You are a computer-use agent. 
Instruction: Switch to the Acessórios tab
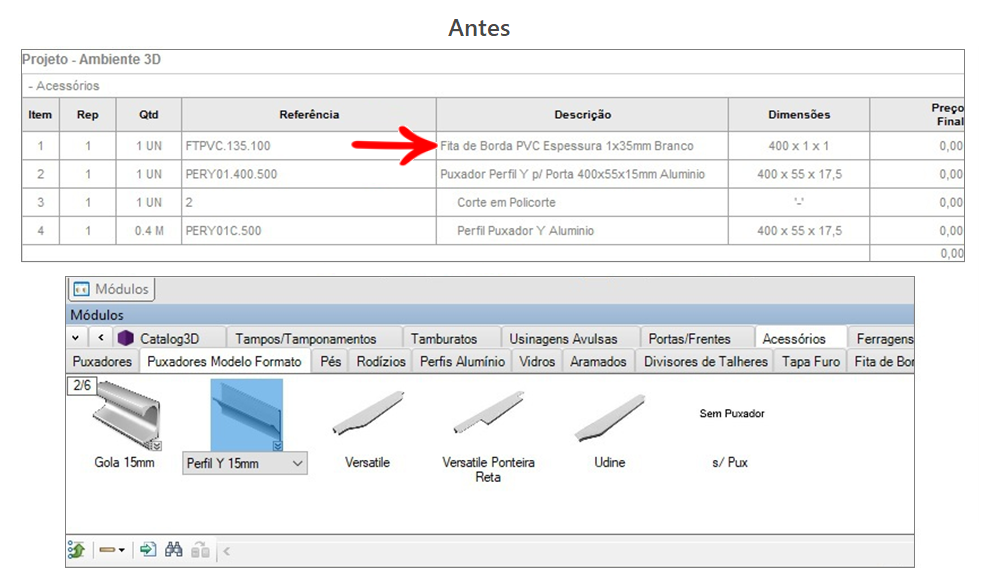click(794, 339)
